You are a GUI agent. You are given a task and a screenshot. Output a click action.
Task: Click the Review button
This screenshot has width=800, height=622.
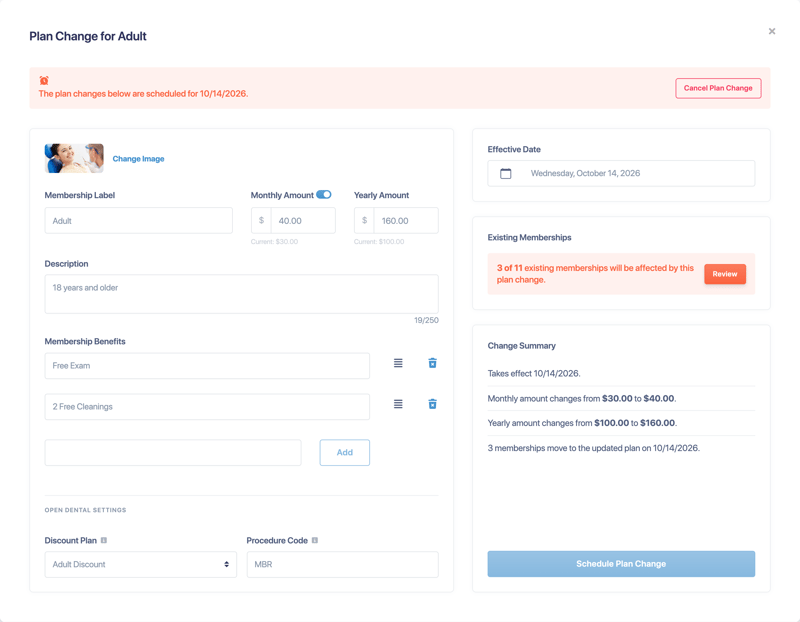724,274
